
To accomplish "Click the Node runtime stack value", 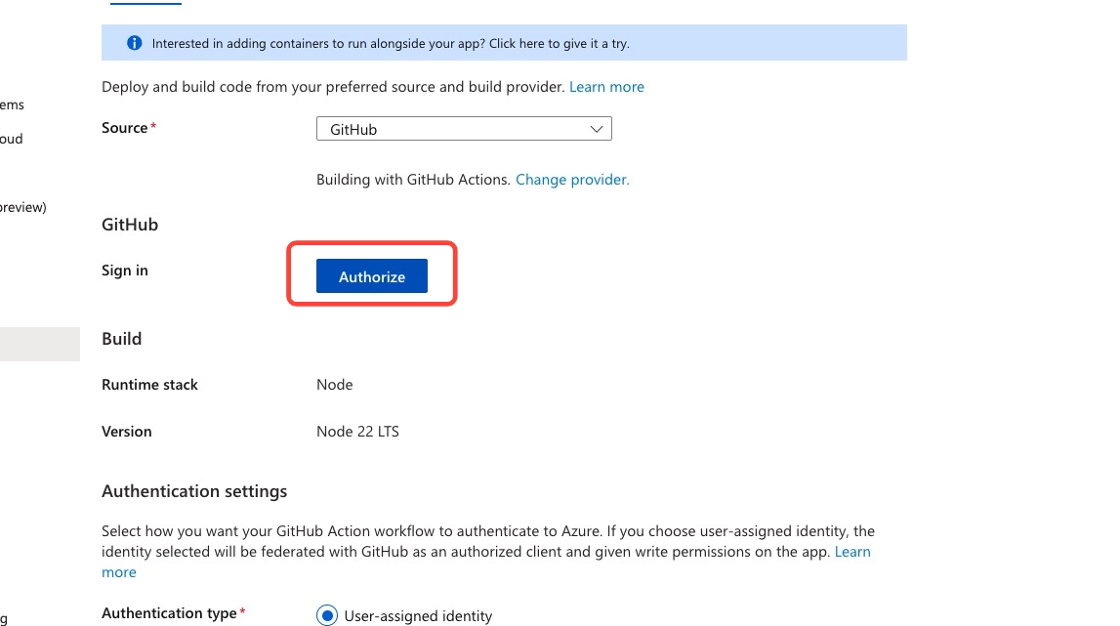I will tap(334, 384).
